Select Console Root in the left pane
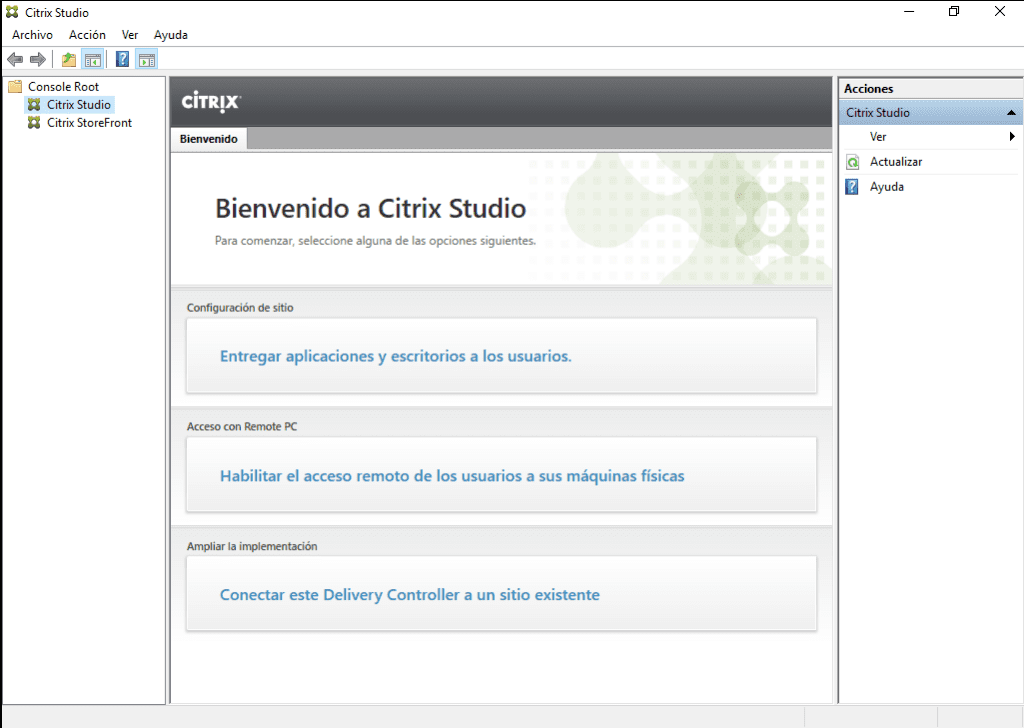1024x728 pixels. click(65, 86)
